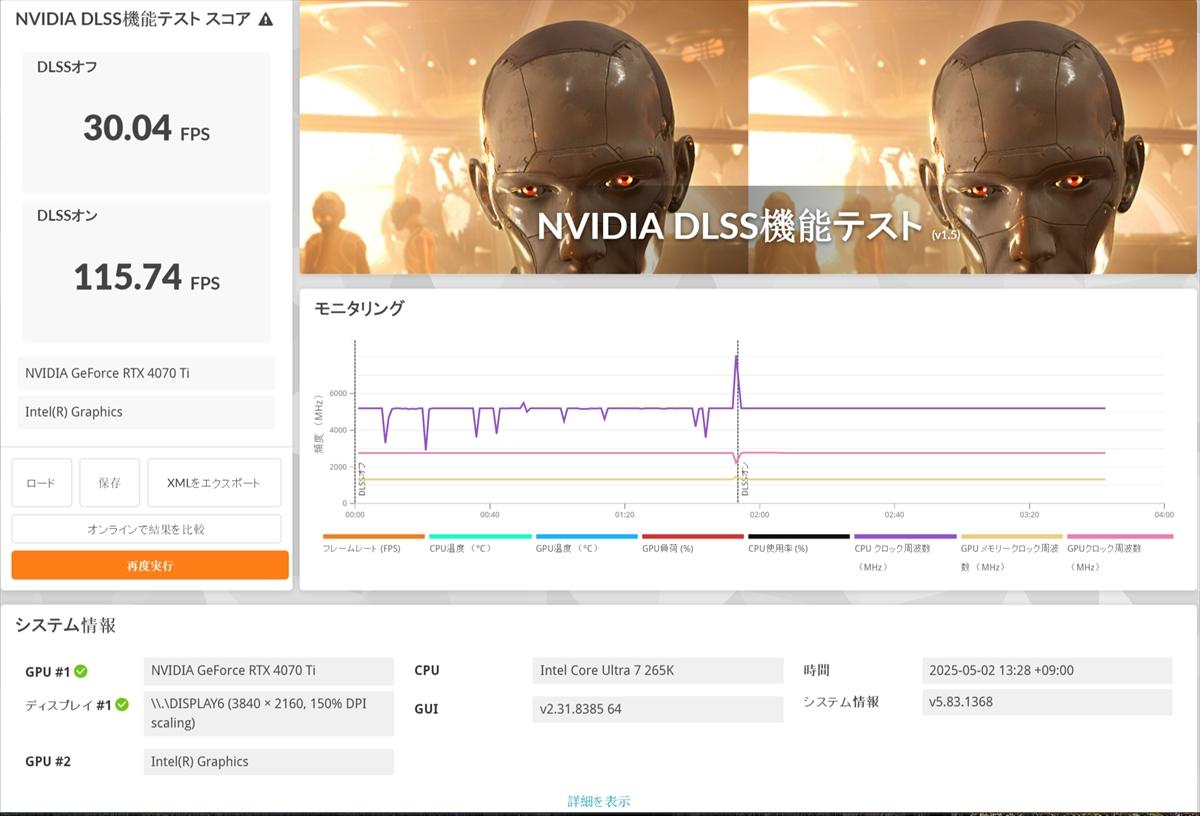1200x816 pixels.
Task: Click the 保存 button
Action: coord(110,483)
